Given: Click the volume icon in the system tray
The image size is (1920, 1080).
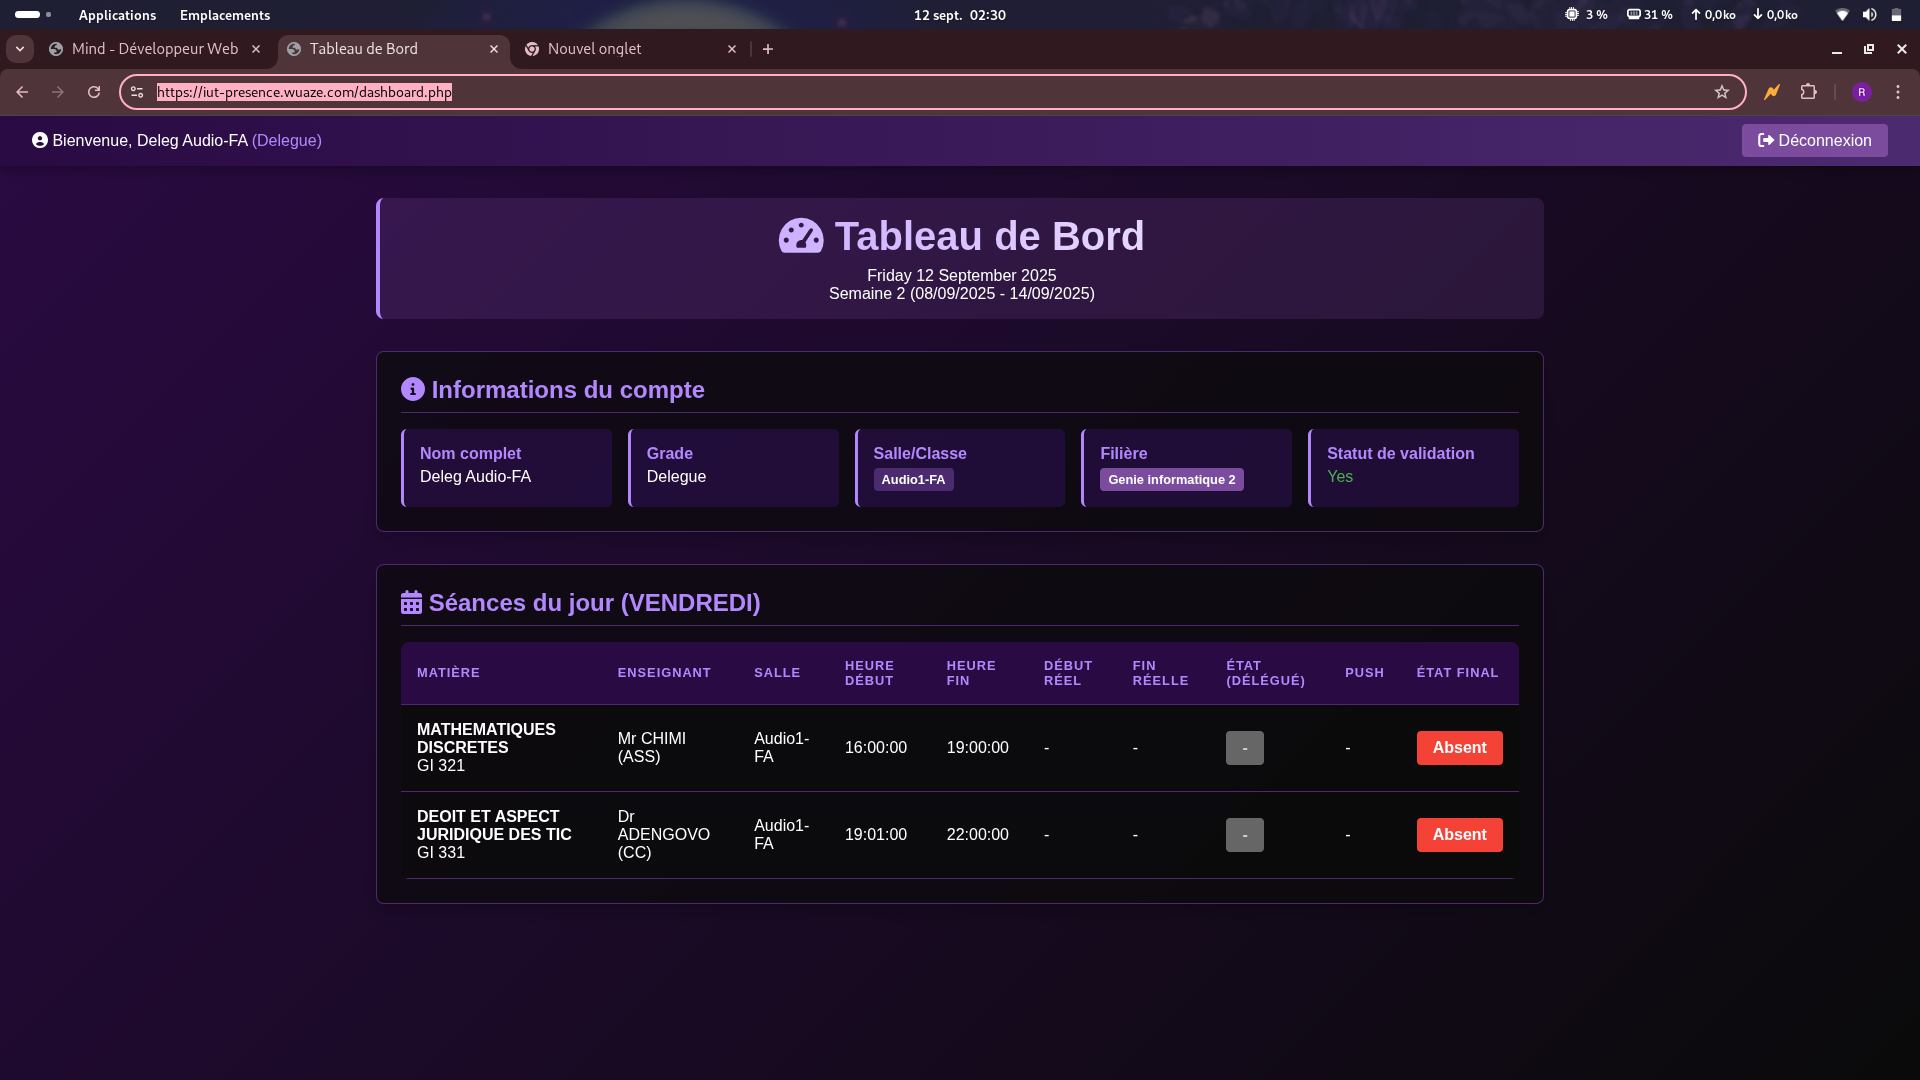Looking at the screenshot, I should 1869,15.
